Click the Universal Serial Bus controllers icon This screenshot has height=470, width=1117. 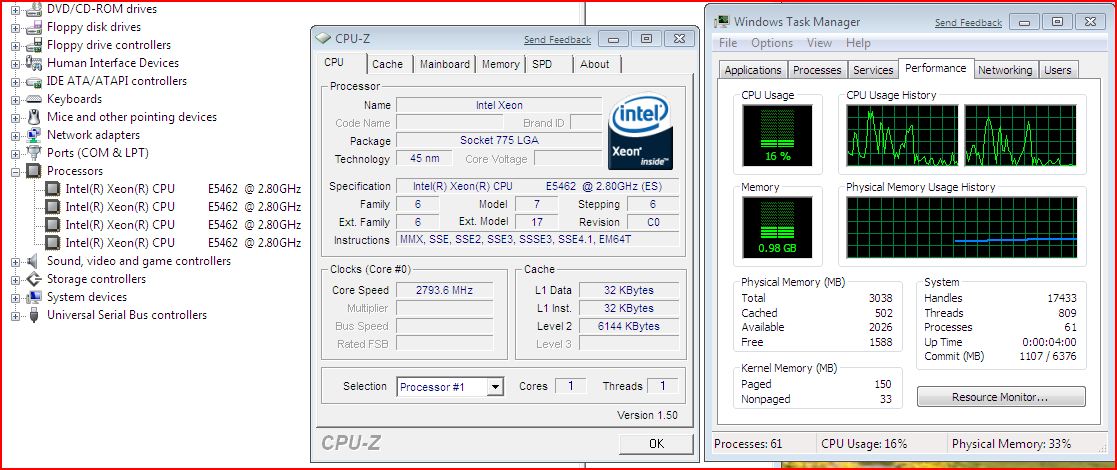[x=33, y=315]
